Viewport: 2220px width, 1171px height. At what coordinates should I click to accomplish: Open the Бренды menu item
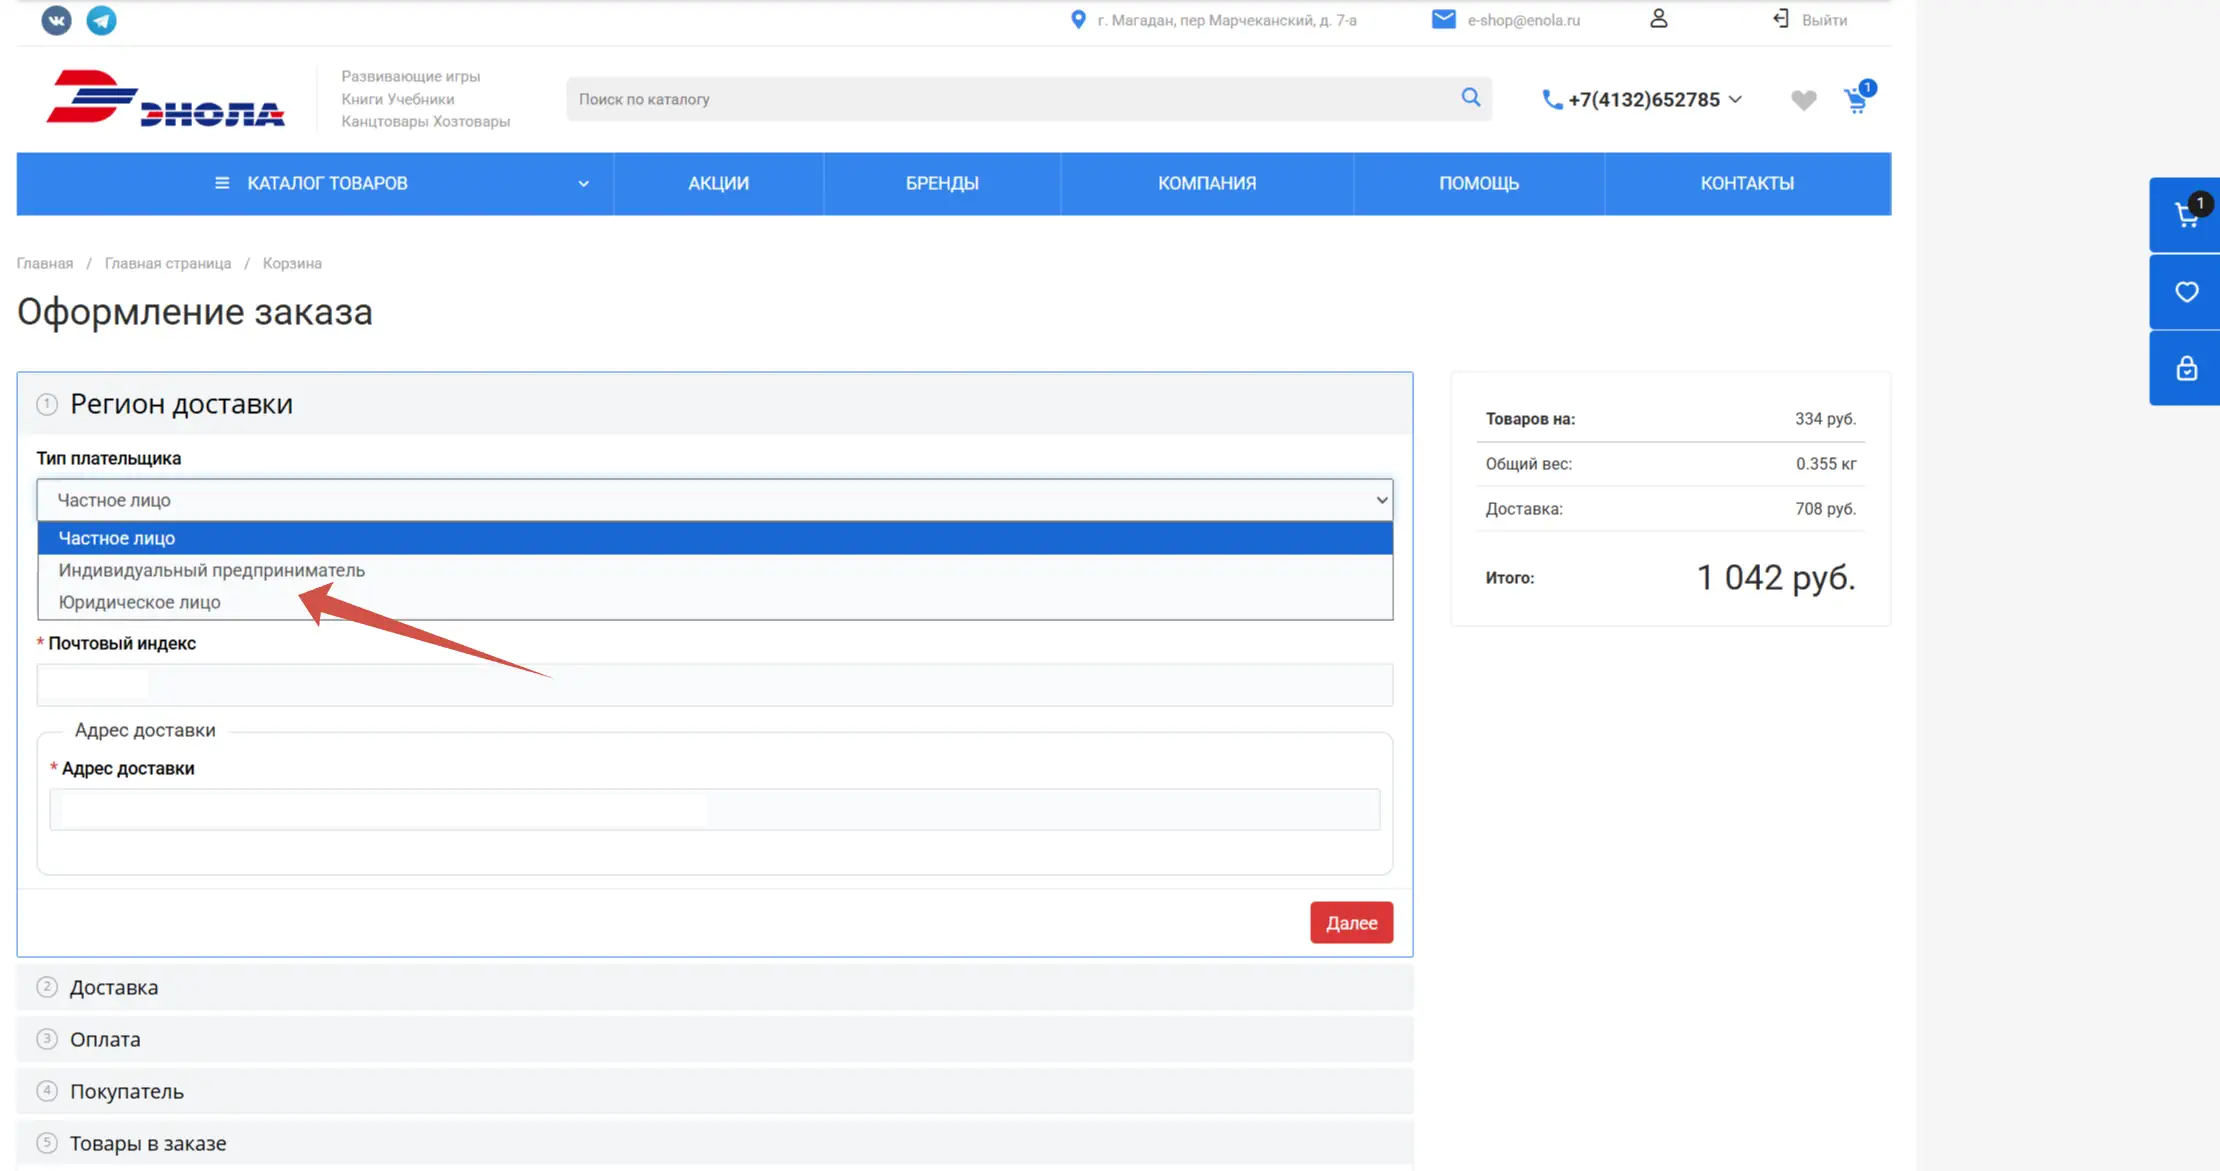[942, 184]
